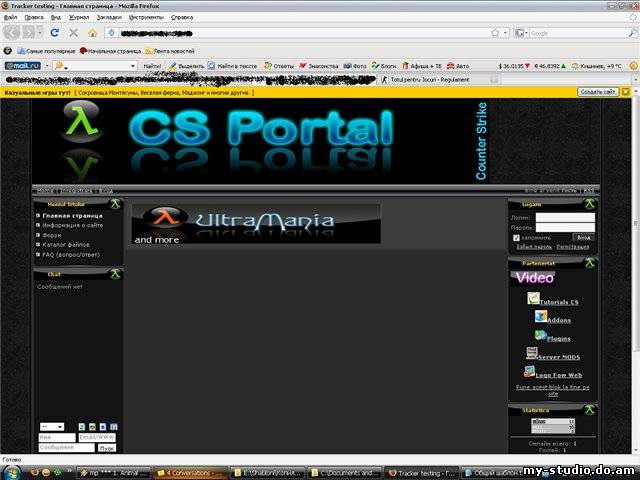640x480 pixels.
Task: Click the password input field
Action: pyautogui.click(x=565, y=227)
